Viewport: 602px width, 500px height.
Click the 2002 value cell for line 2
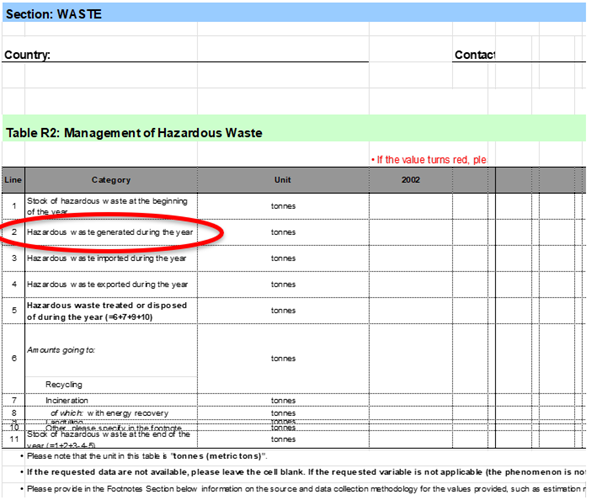[x=410, y=232]
